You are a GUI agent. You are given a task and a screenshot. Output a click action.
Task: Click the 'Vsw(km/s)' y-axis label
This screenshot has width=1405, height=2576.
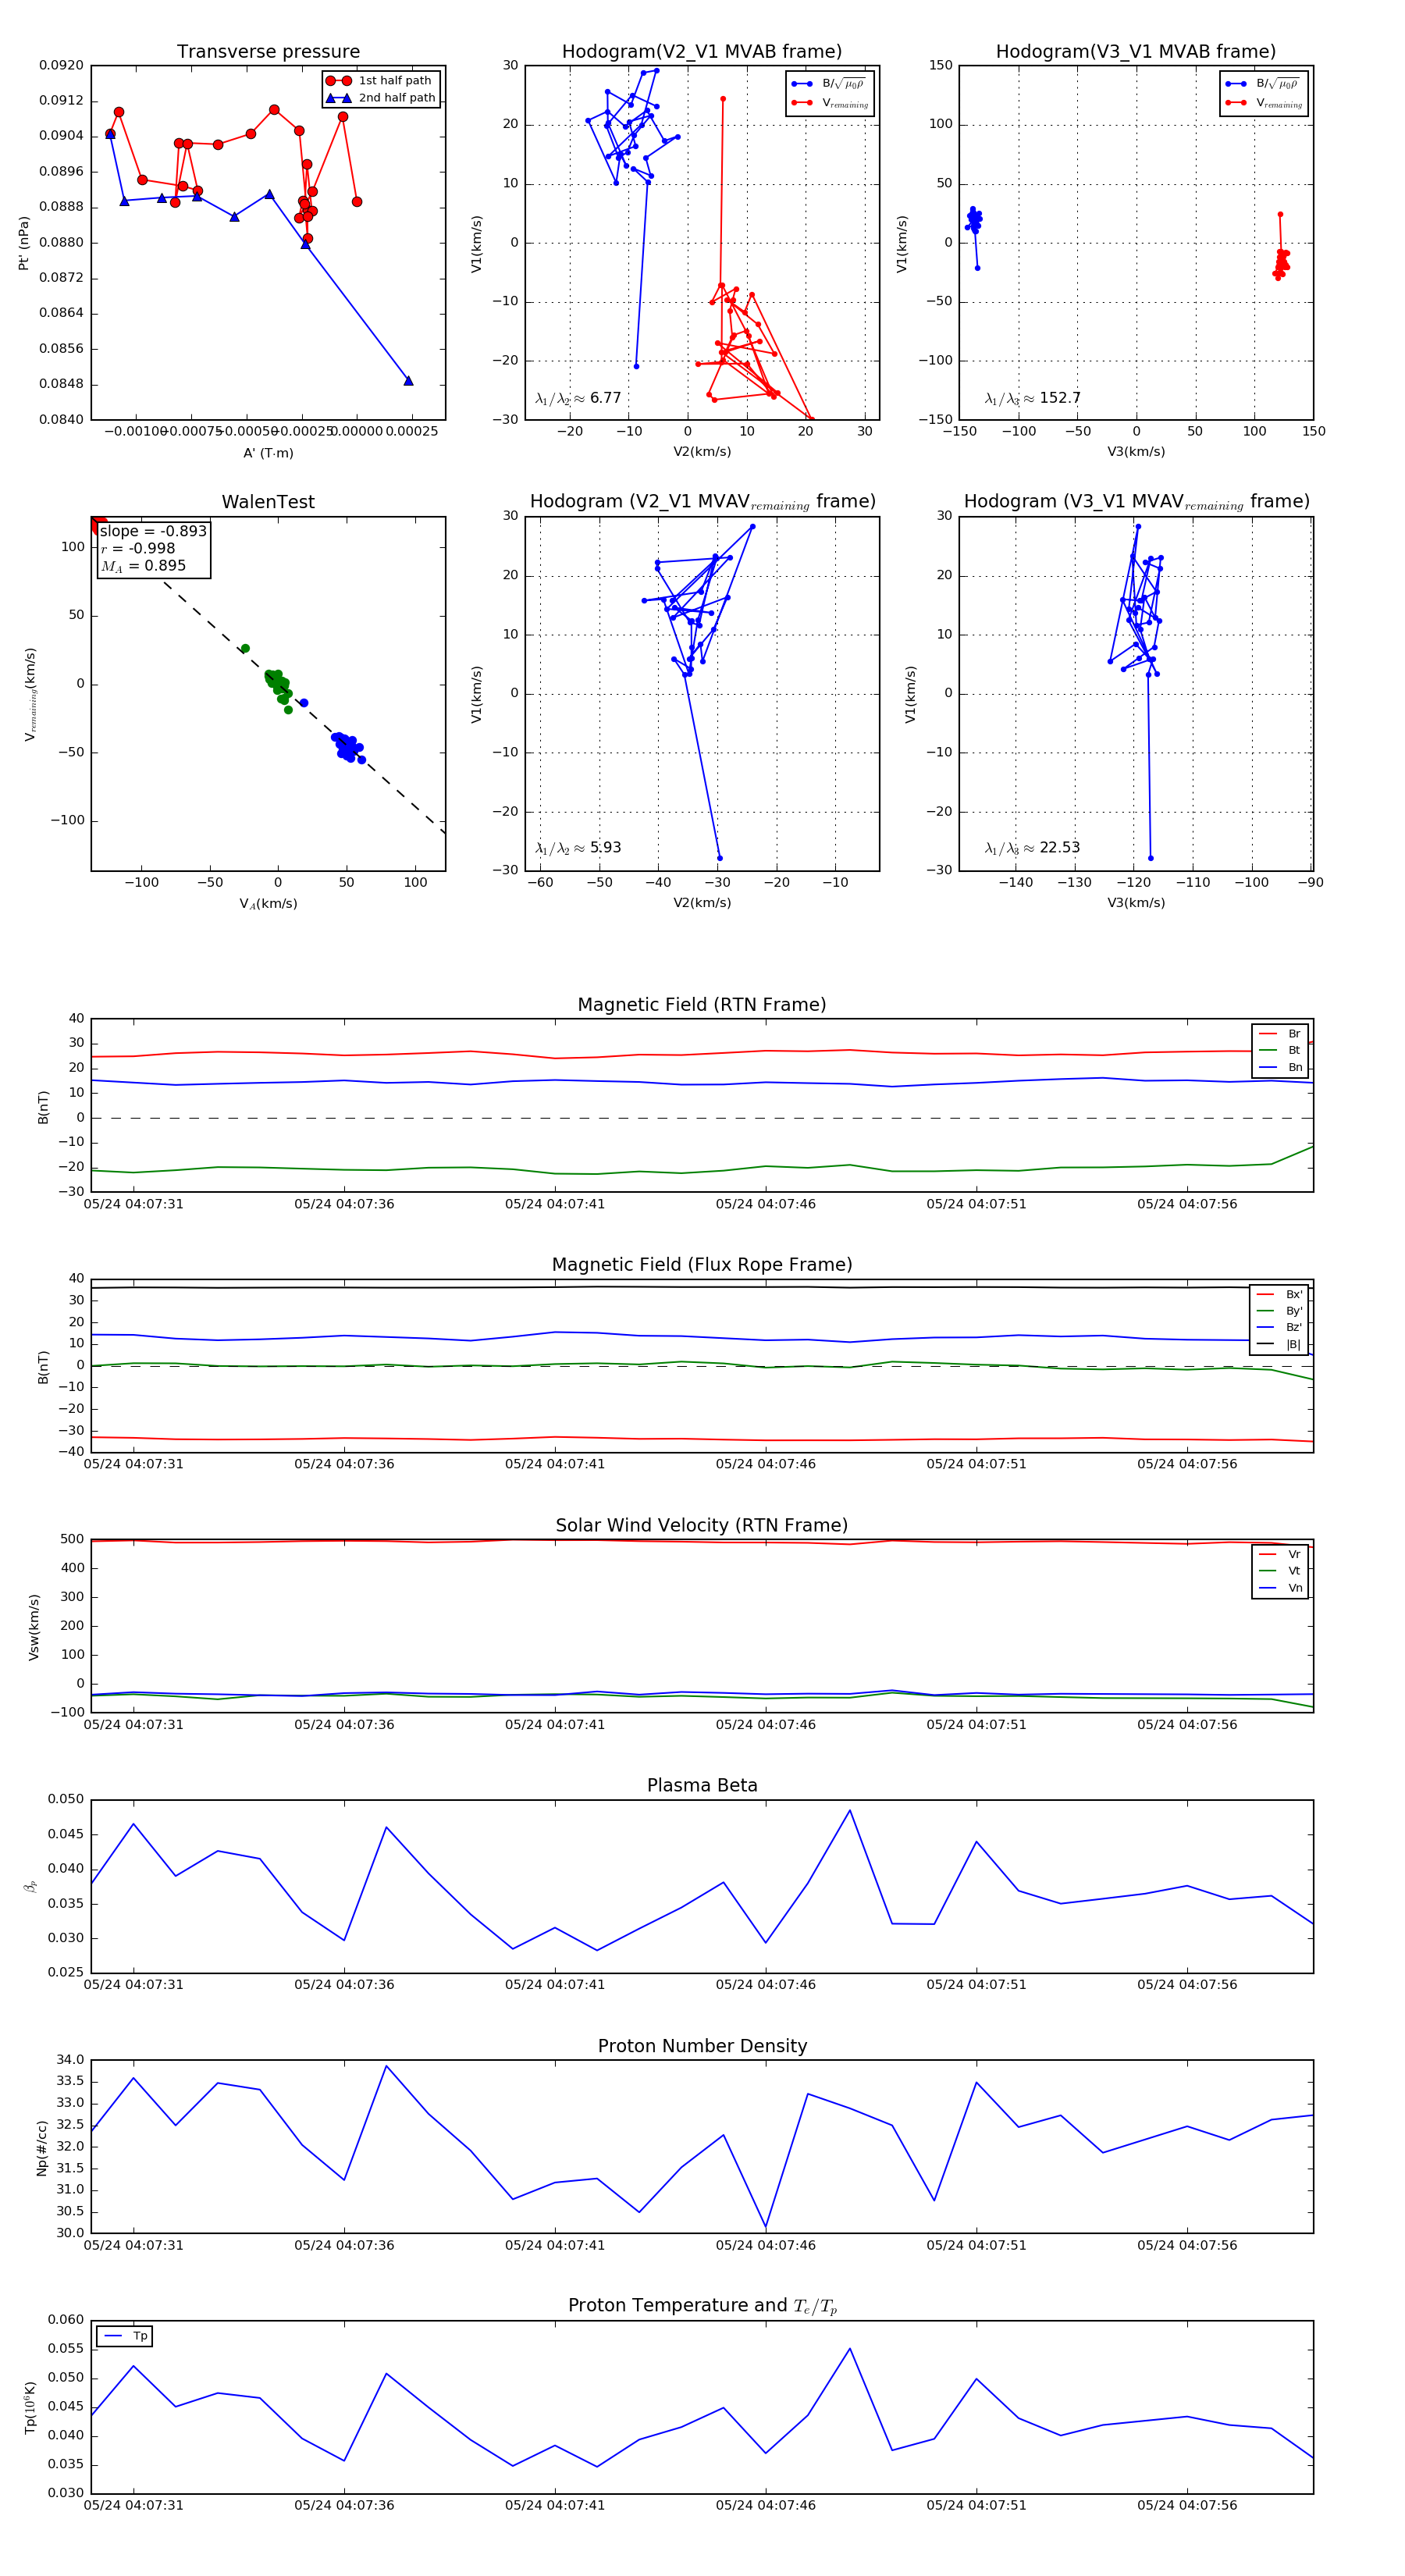(34, 1627)
